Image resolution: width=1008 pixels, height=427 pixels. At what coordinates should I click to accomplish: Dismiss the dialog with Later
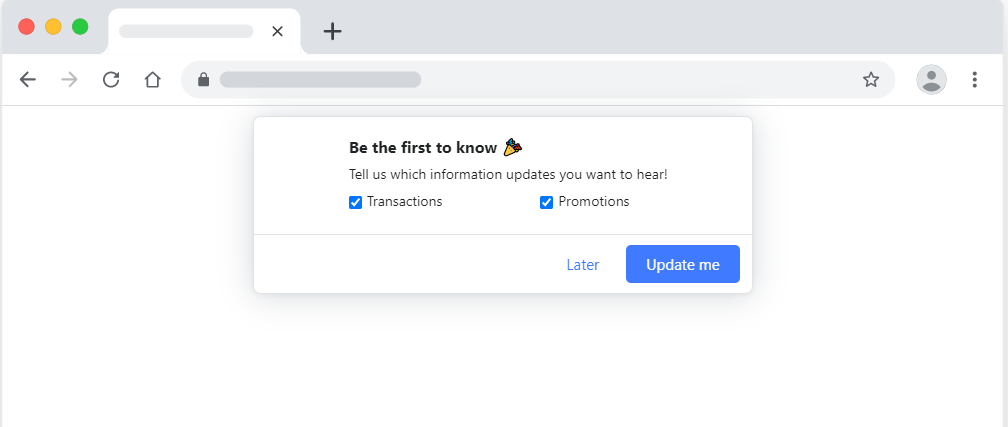click(x=582, y=265)
